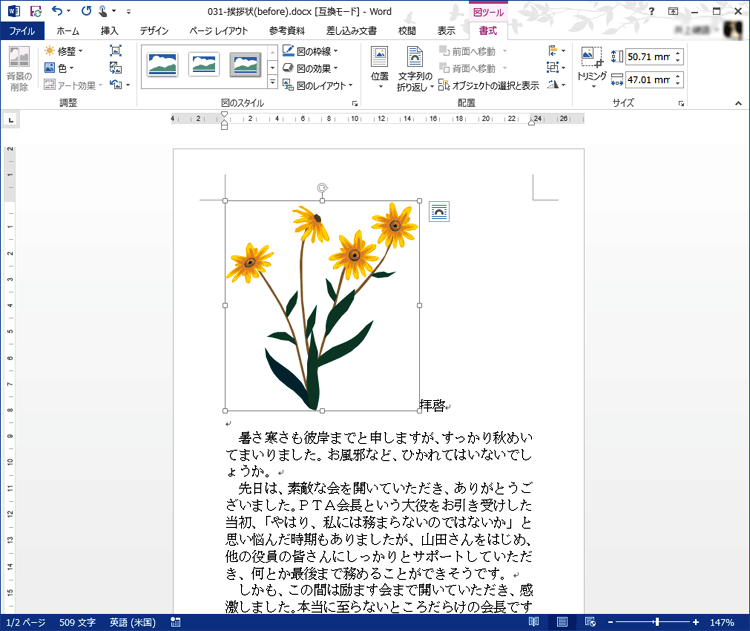Screen dimensions: 750x631
Task: Switch to the References (参考資料) tab
Action: pos(287,31)
